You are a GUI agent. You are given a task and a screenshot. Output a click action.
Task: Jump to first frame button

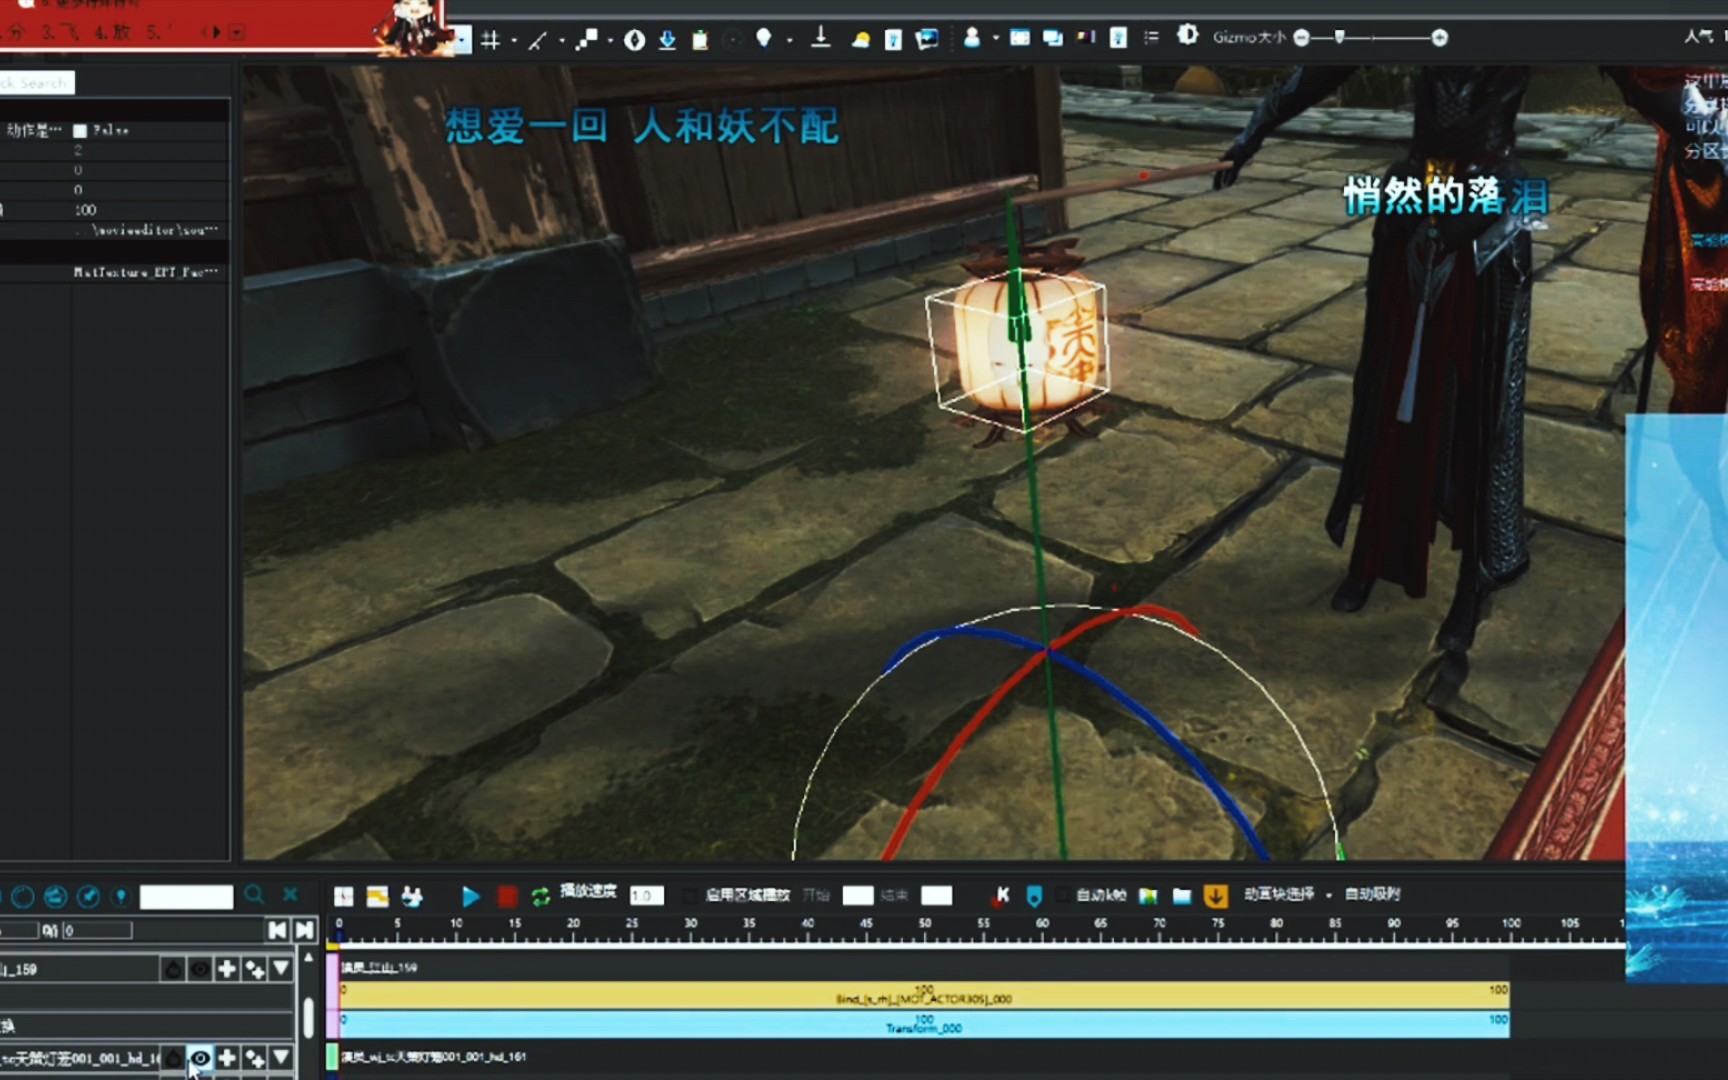[277, 931]
